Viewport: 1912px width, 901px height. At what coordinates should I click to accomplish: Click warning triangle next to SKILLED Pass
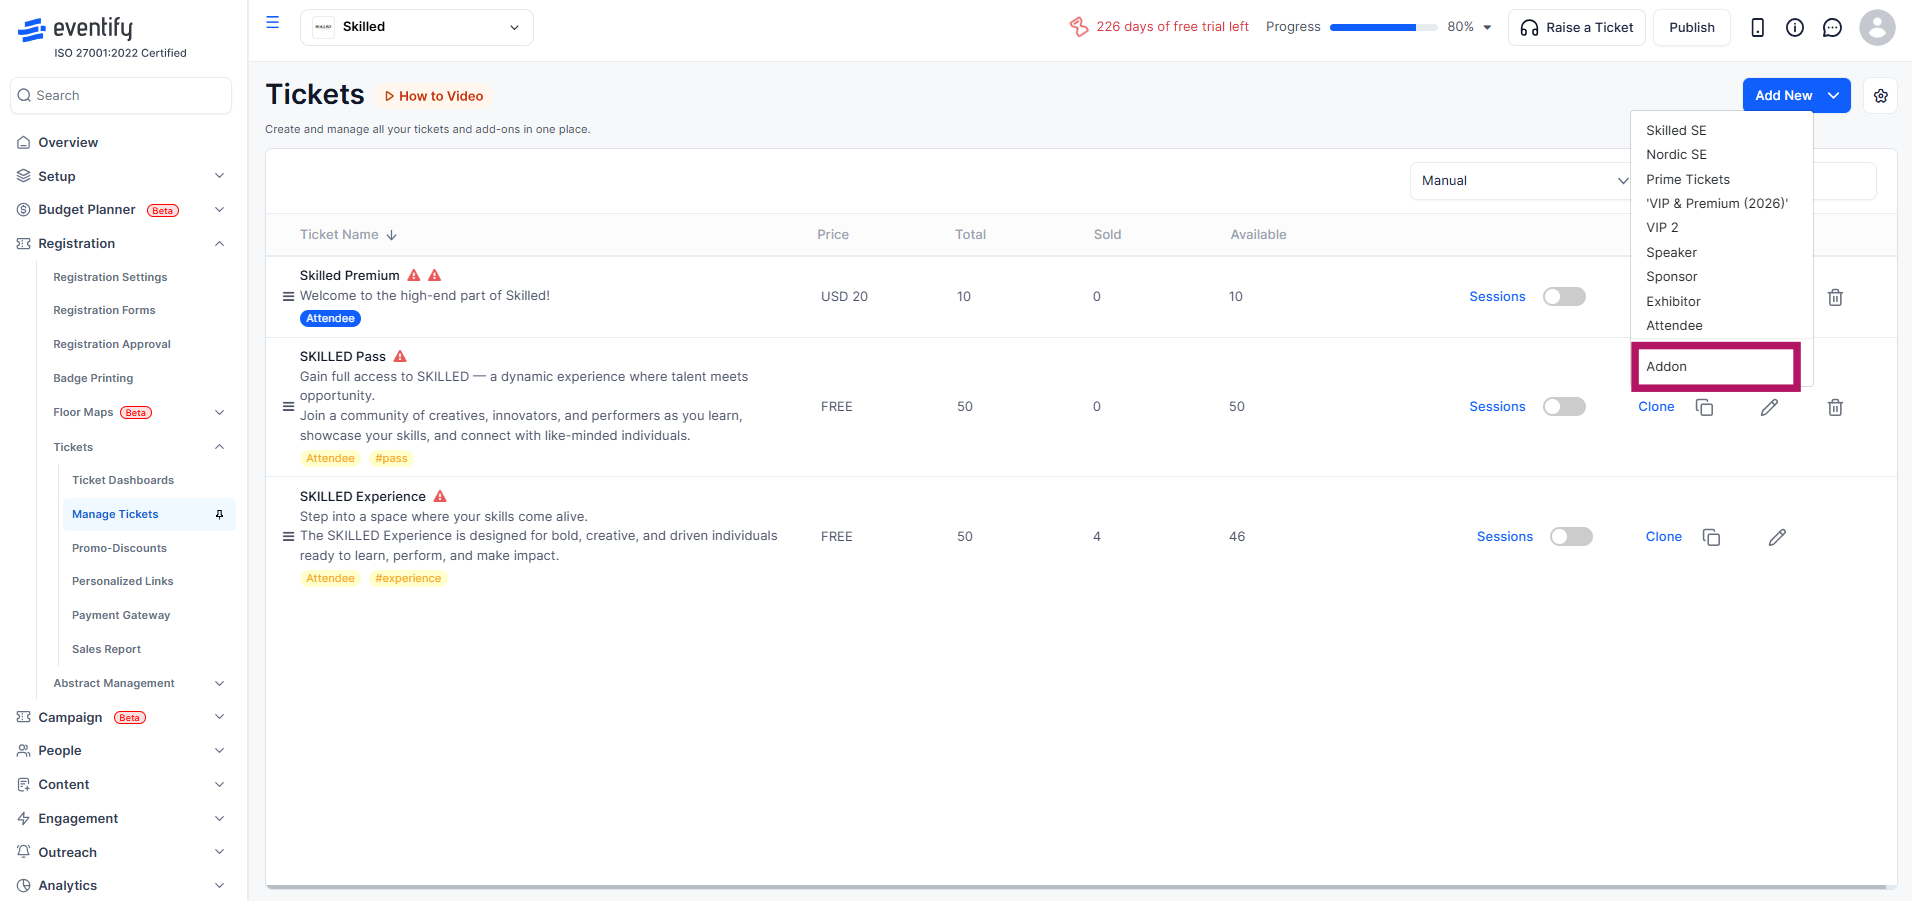400,356
